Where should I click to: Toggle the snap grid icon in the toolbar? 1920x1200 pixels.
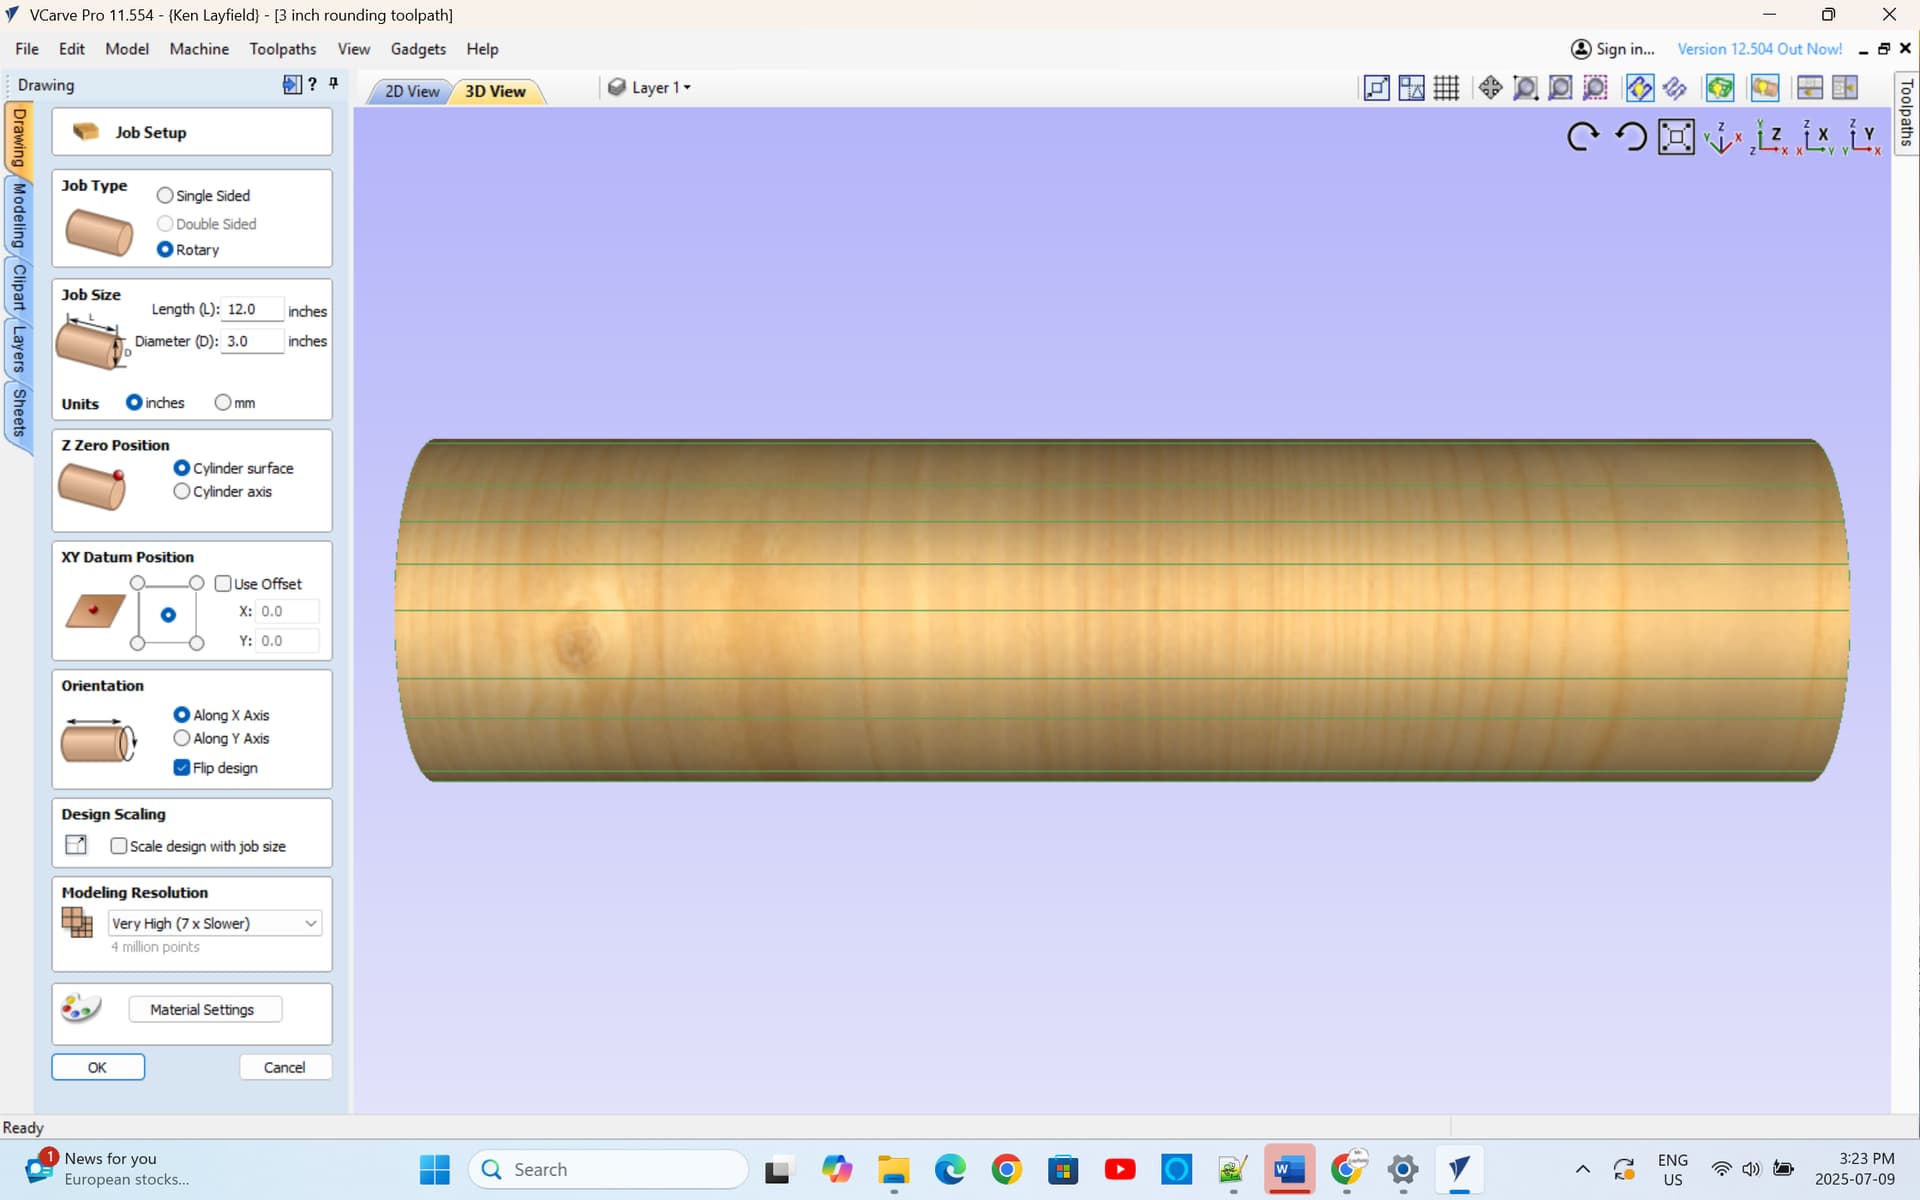pos(1446,88)
